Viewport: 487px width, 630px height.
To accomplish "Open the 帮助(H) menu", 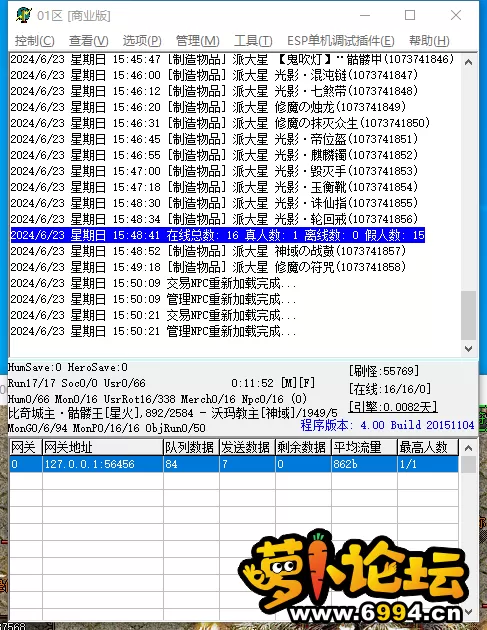I will pos(429,41).
